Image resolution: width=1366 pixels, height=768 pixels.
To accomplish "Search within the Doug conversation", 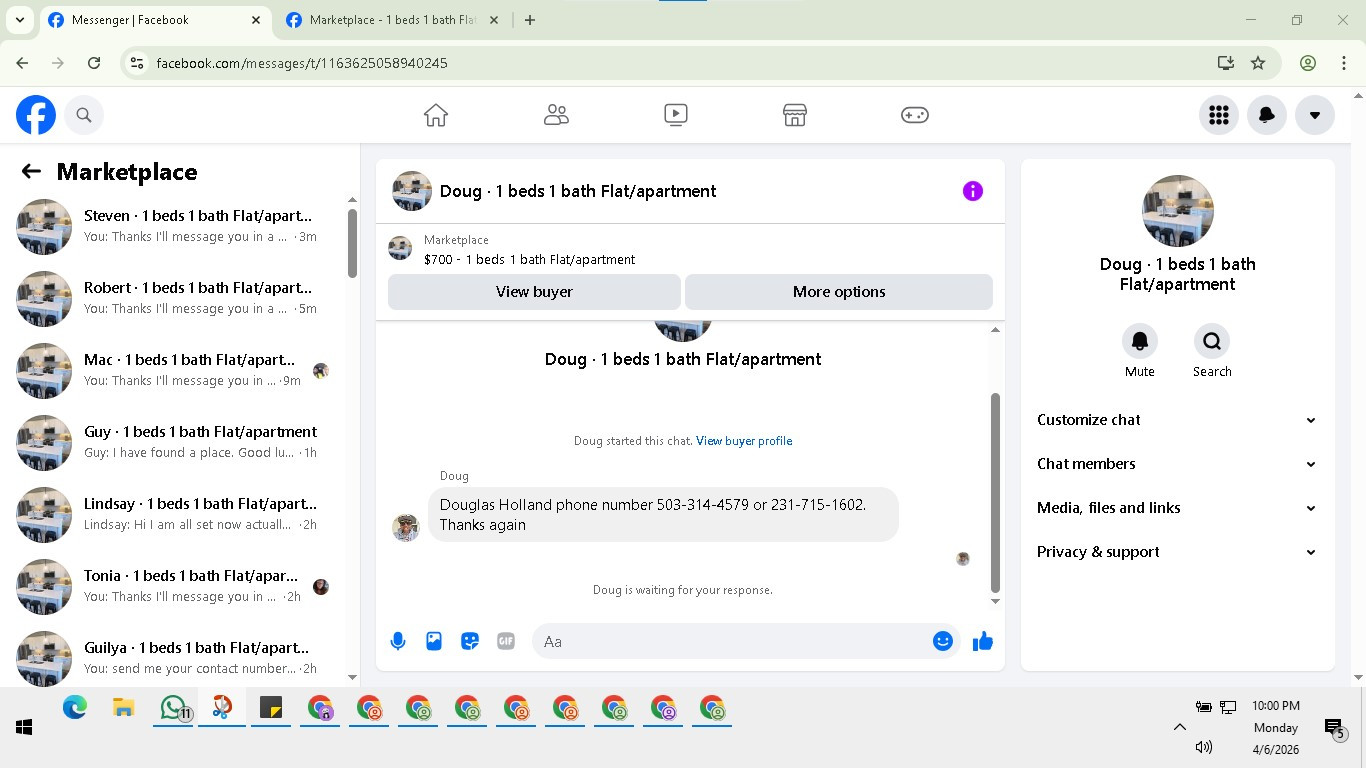I will point(1212,341).
